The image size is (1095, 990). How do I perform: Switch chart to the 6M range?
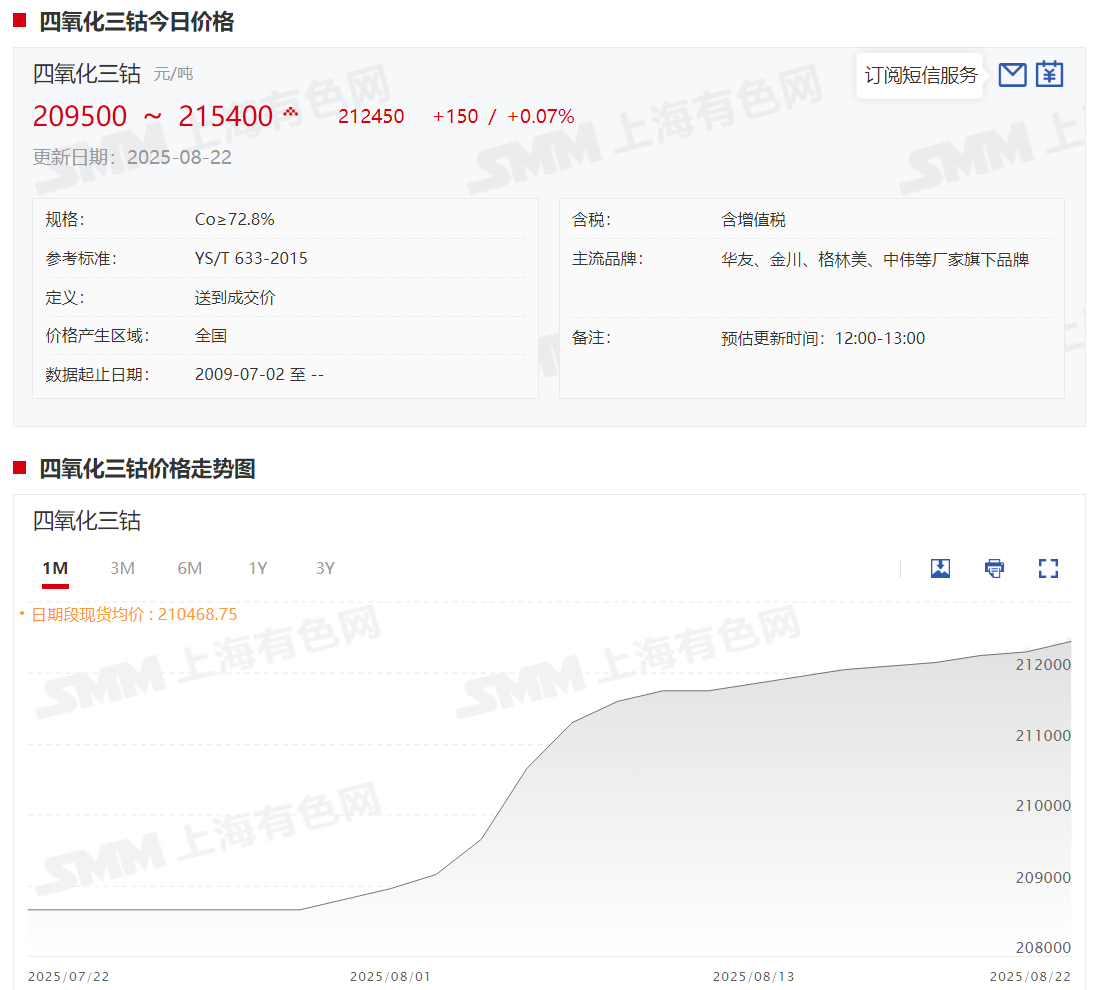click(x=190, y=568)
